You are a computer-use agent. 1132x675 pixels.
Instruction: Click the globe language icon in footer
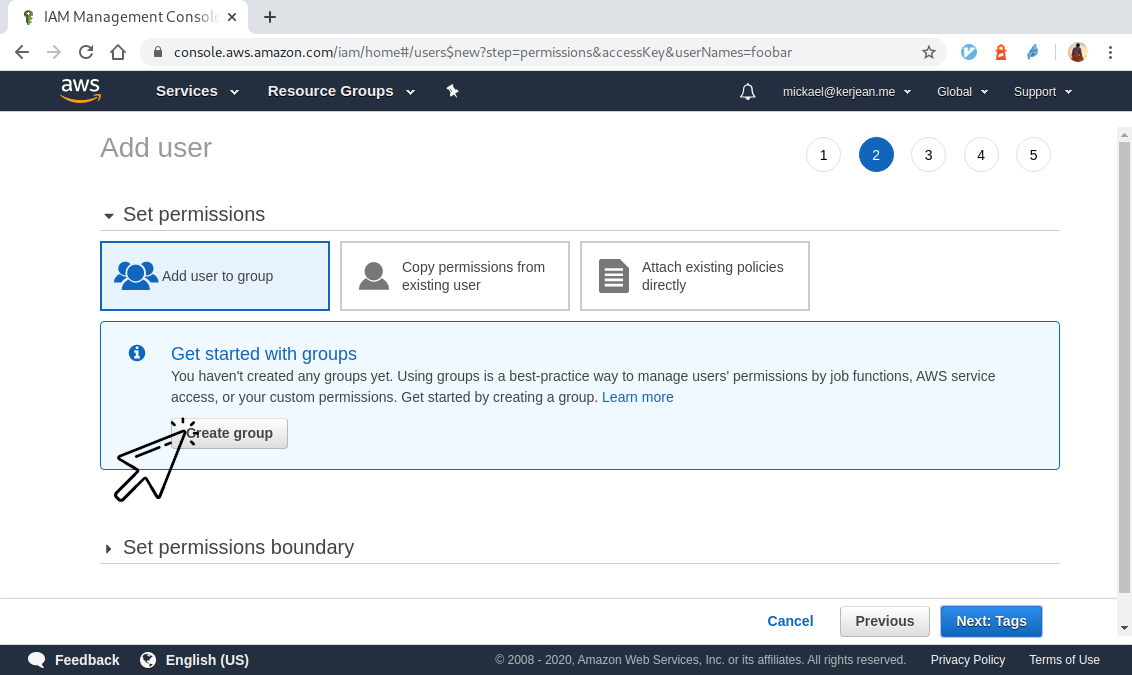(148, 660)
